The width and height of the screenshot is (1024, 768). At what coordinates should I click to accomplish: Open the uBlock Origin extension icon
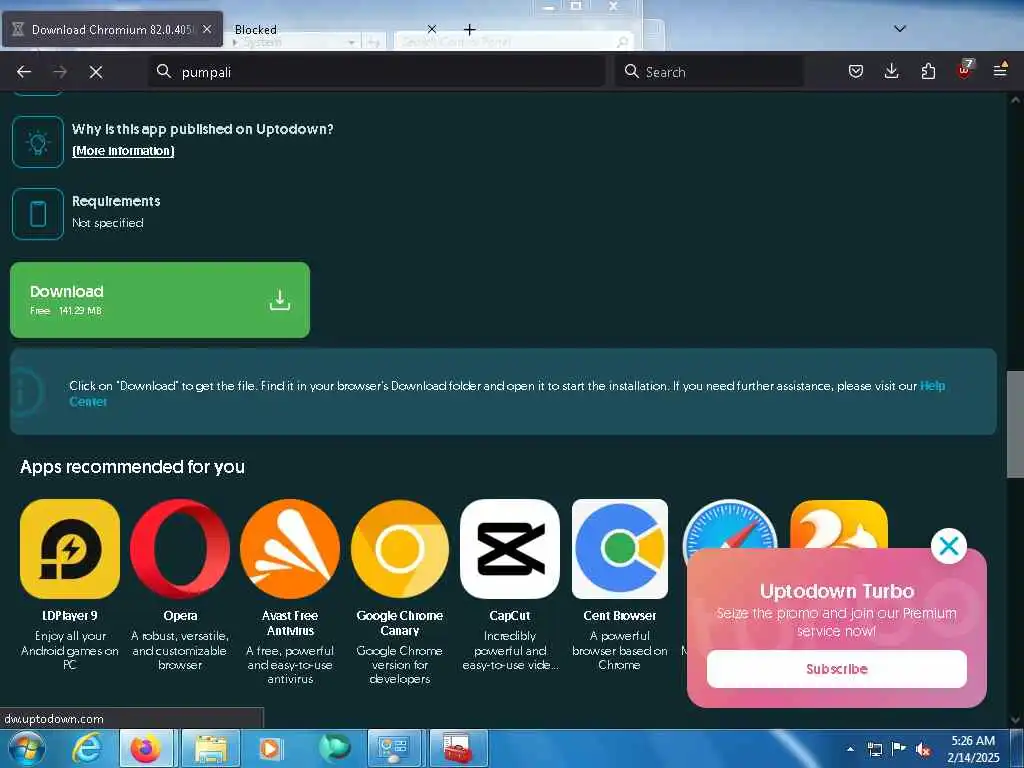964,70
